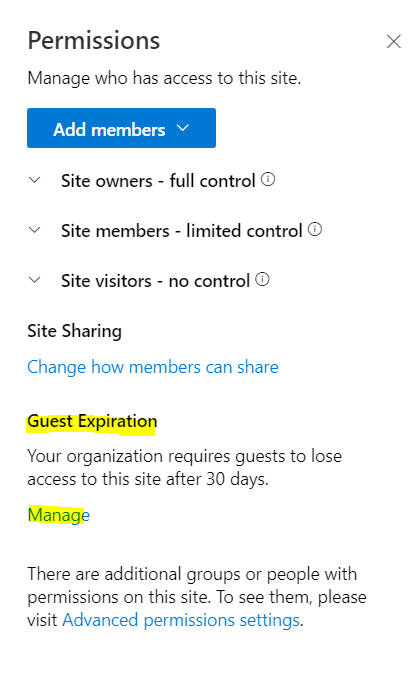
Task: Open the Manage guest expiration link
Action: (59, 515)
